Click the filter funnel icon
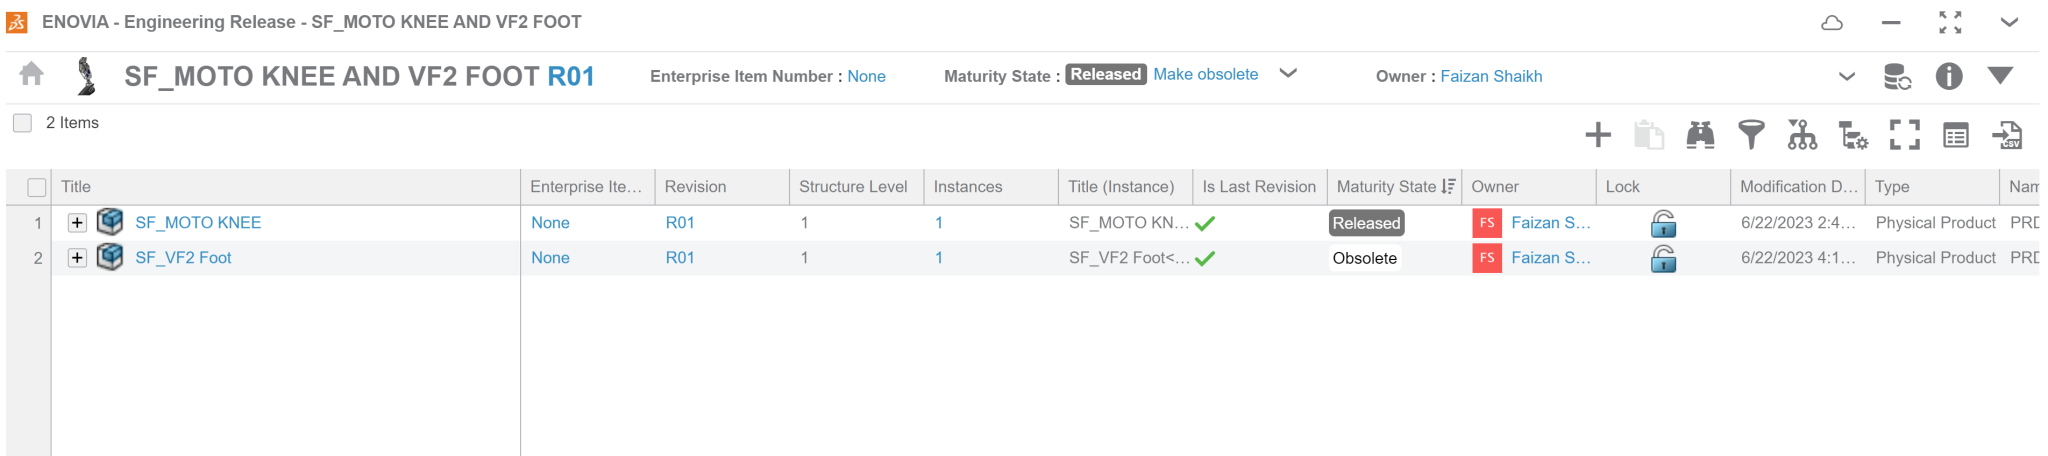2048x456 pixels. pos(1751,135)
